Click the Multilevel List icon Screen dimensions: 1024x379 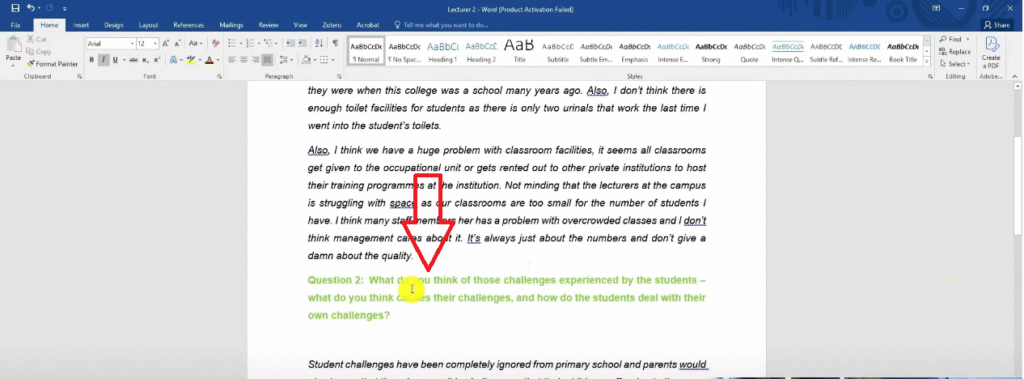pyautogui.click(x=269, y=44)
